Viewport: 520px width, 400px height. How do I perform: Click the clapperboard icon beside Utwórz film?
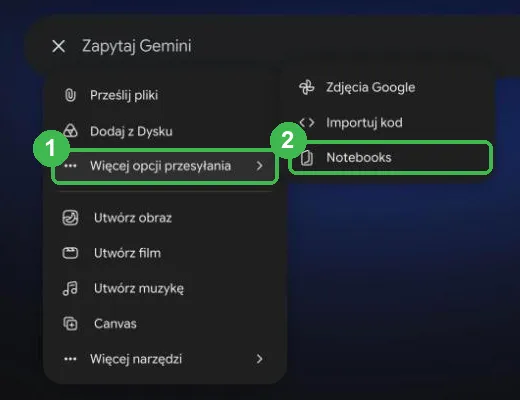tap(70, 253)
